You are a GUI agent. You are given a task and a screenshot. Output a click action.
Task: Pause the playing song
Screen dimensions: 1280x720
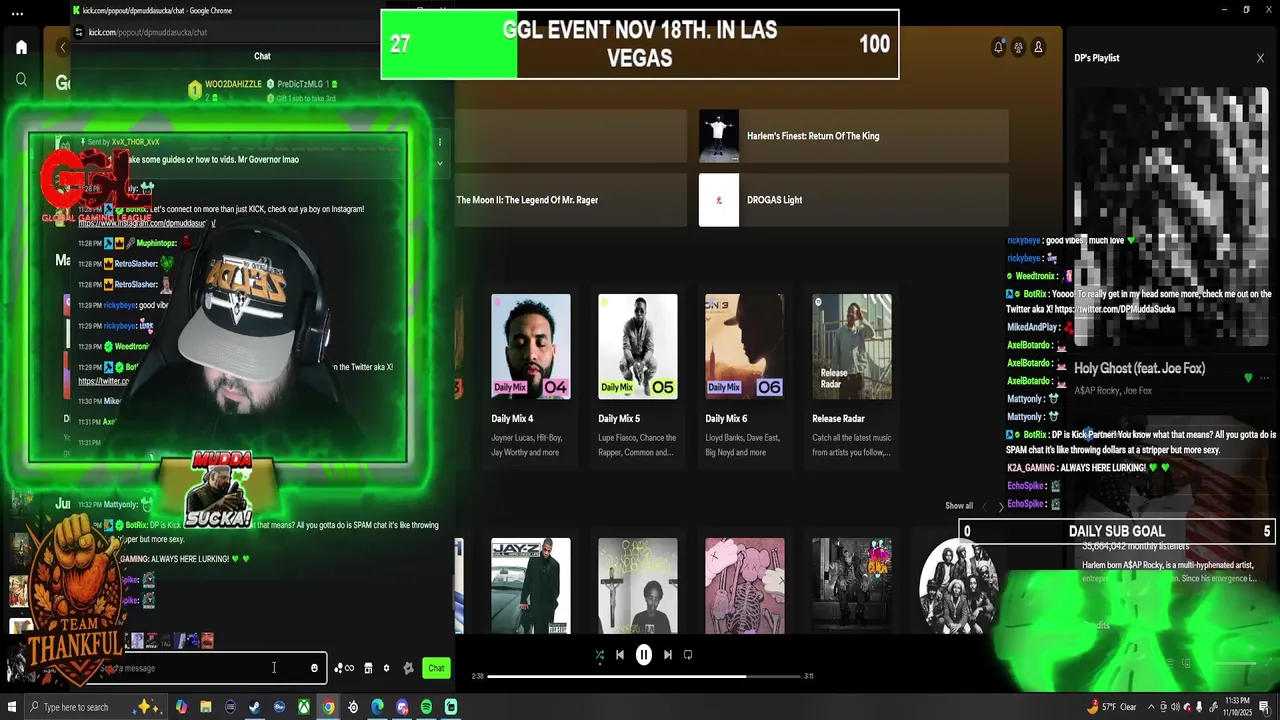(644, 655)
